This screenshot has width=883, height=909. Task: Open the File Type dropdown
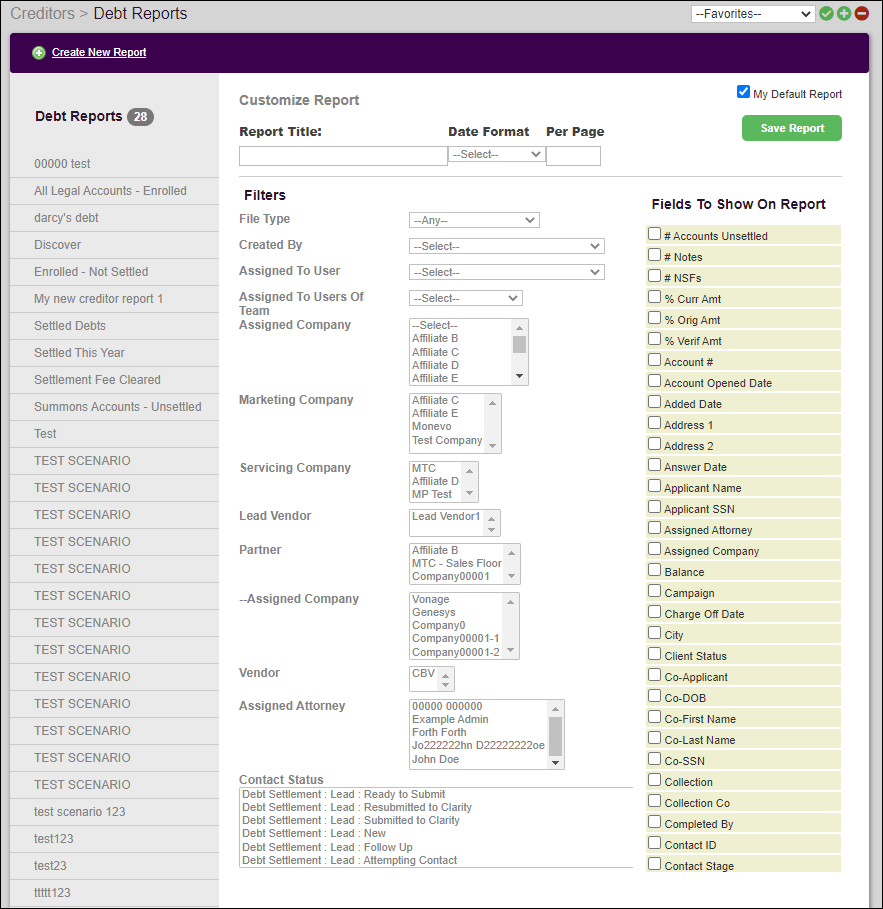pos(474,220)
